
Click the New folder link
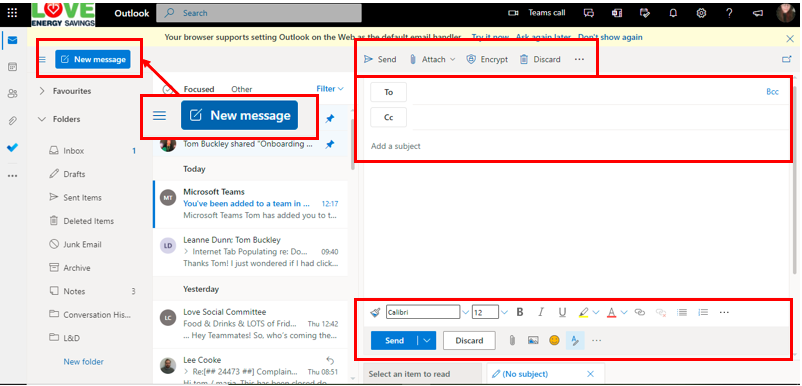coord(83,361)
